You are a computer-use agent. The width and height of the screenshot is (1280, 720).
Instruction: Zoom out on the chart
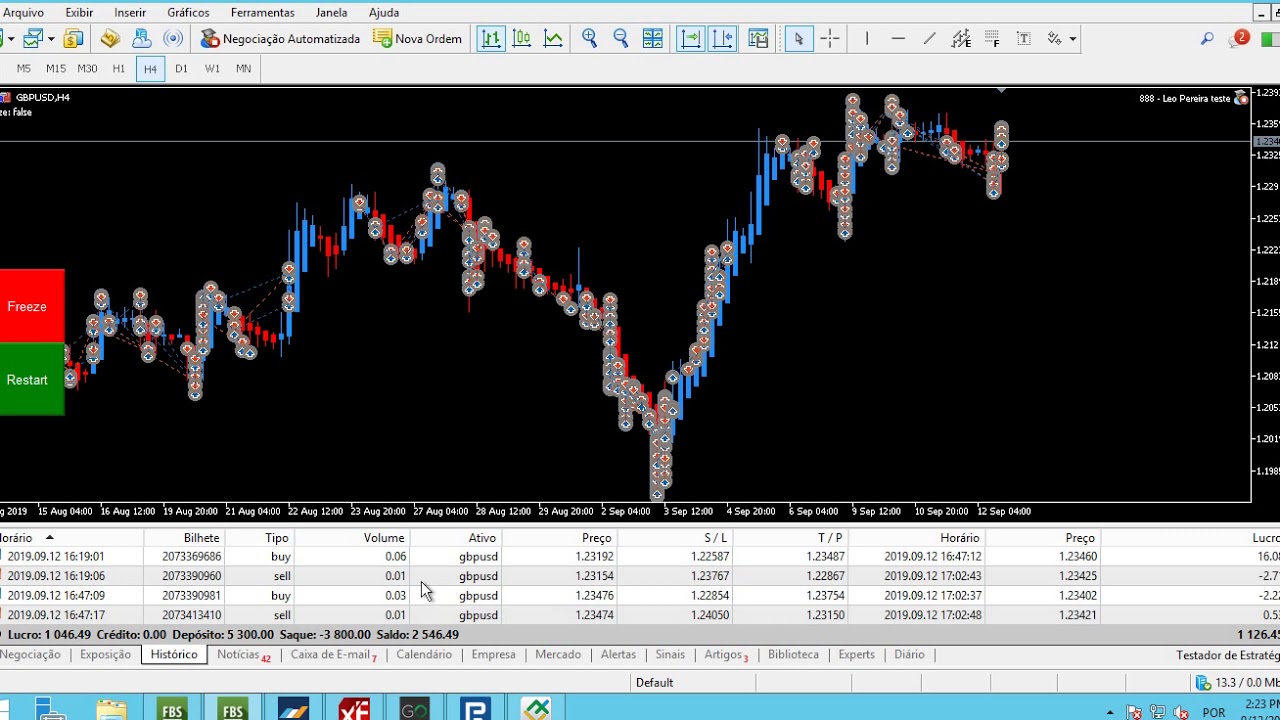pos(621,39)
